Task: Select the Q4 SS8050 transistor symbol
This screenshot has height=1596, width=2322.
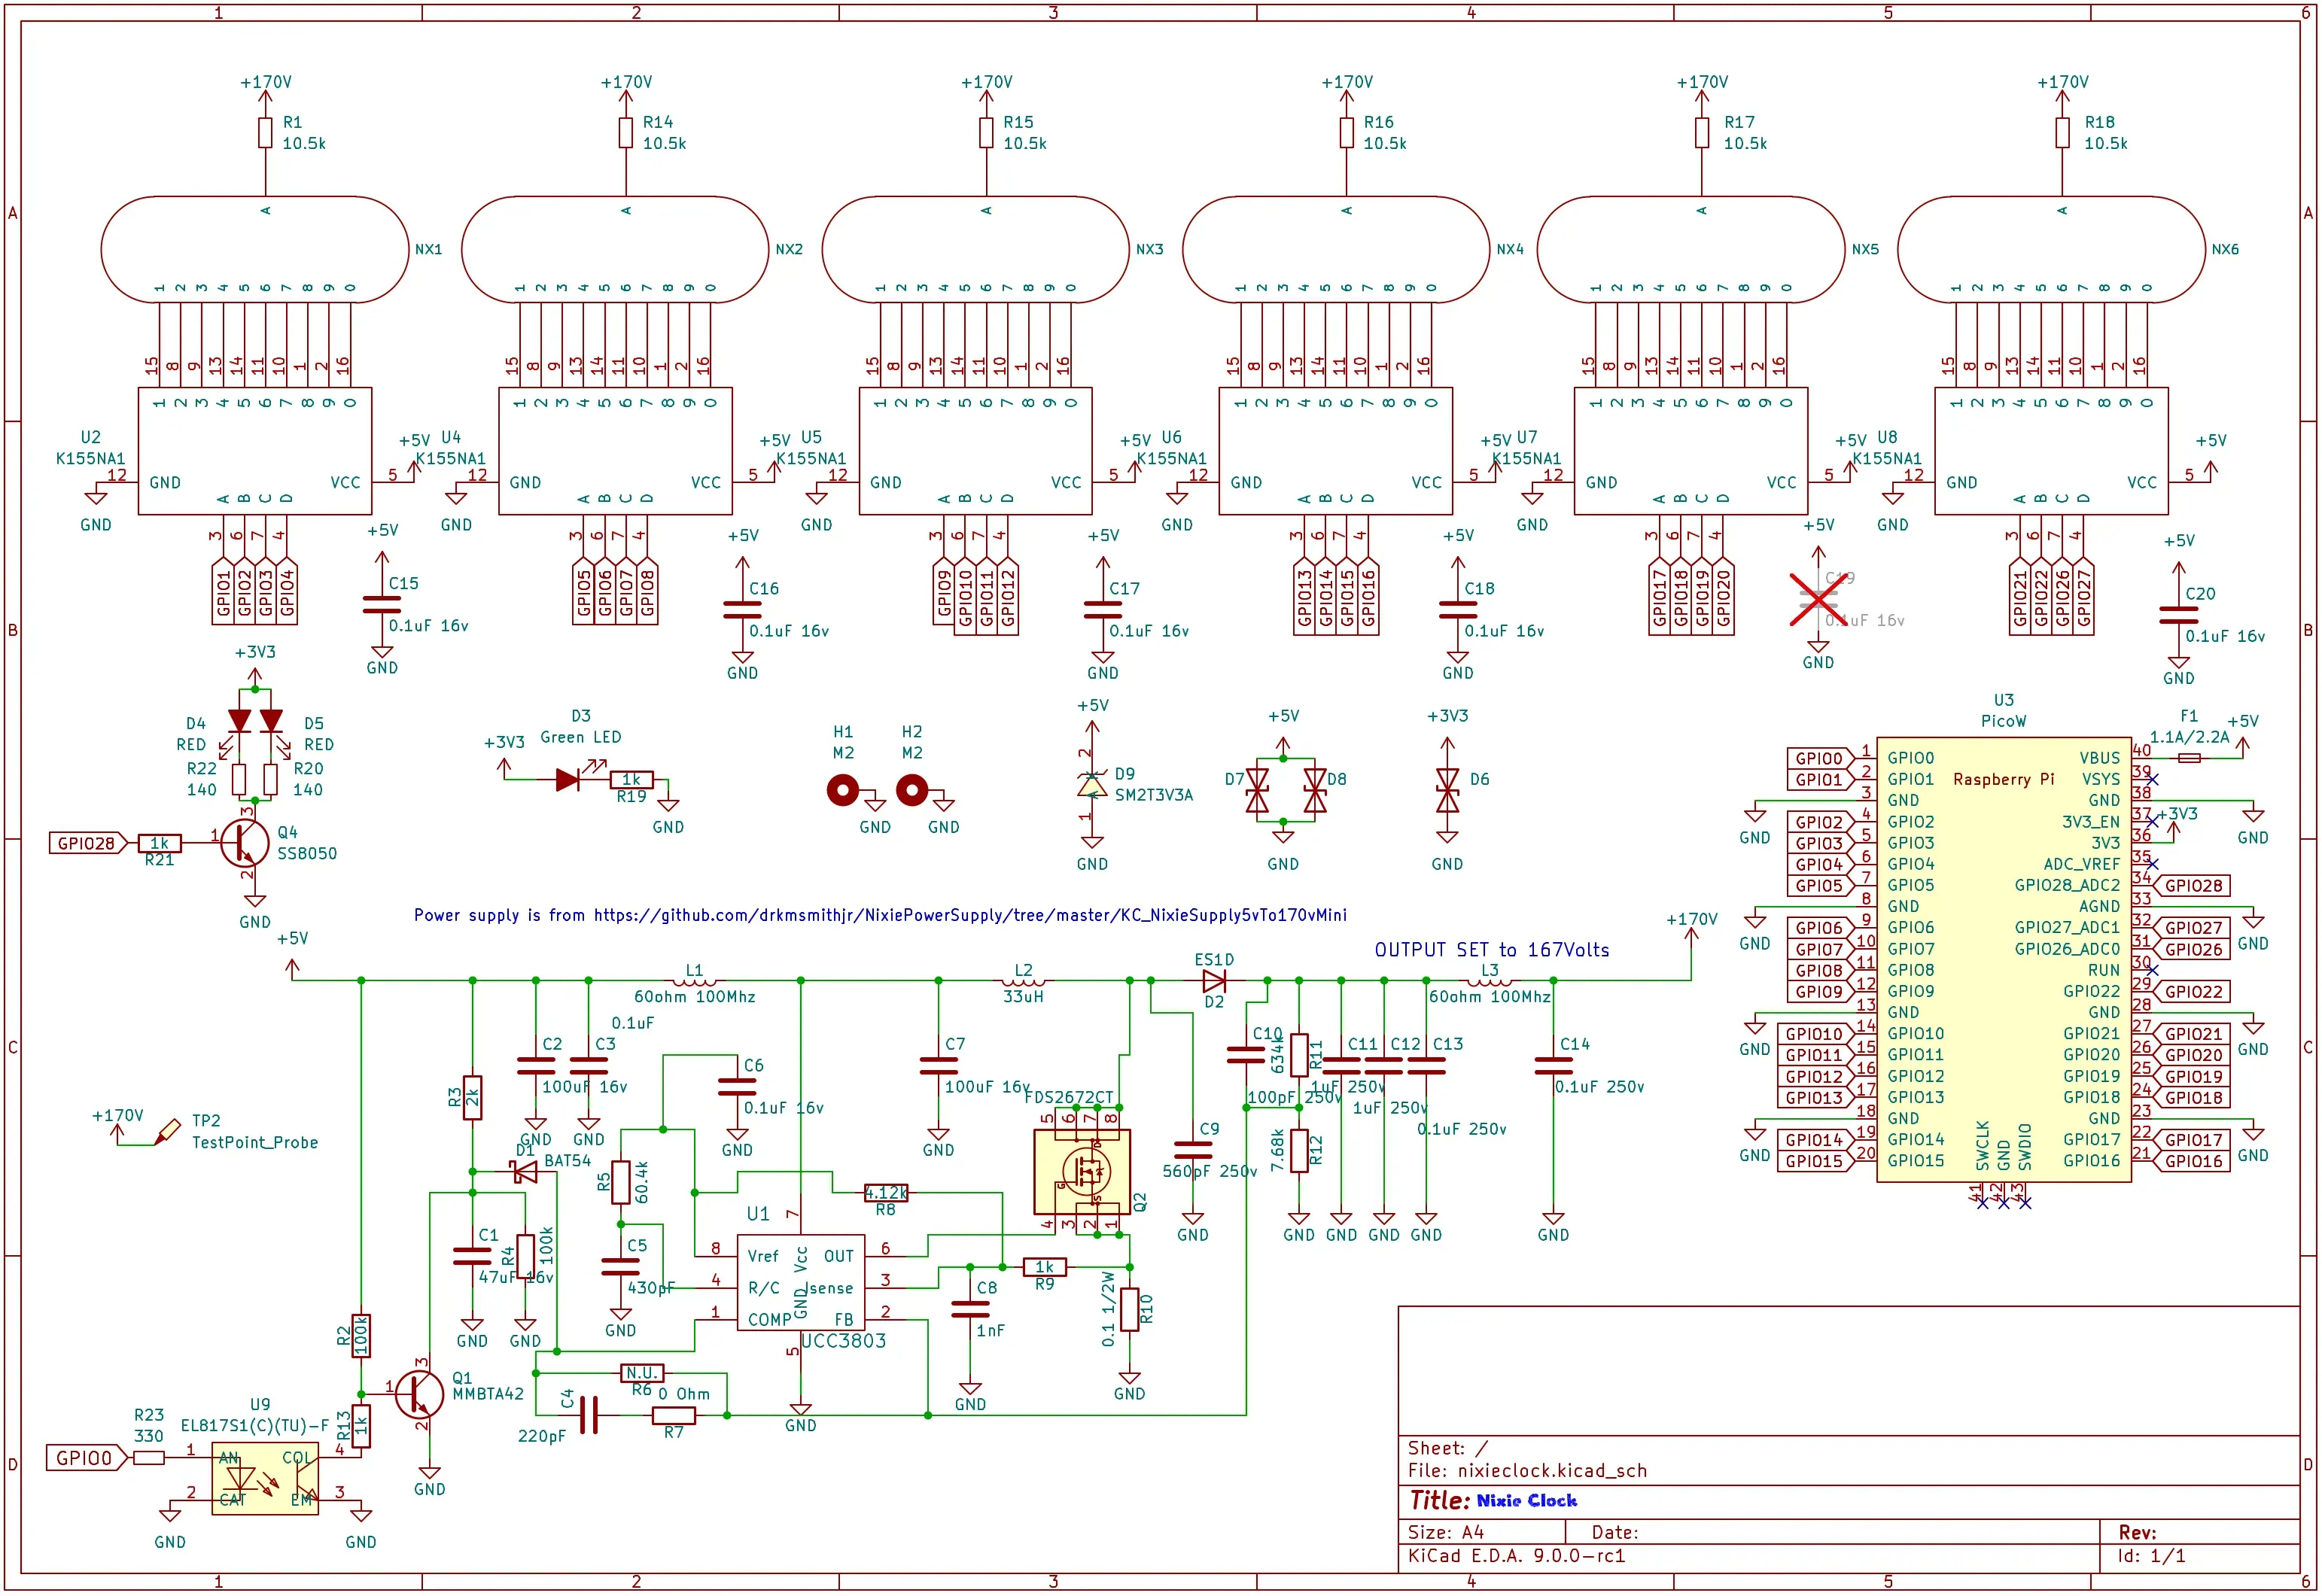Action: click(x=244, y=844)
